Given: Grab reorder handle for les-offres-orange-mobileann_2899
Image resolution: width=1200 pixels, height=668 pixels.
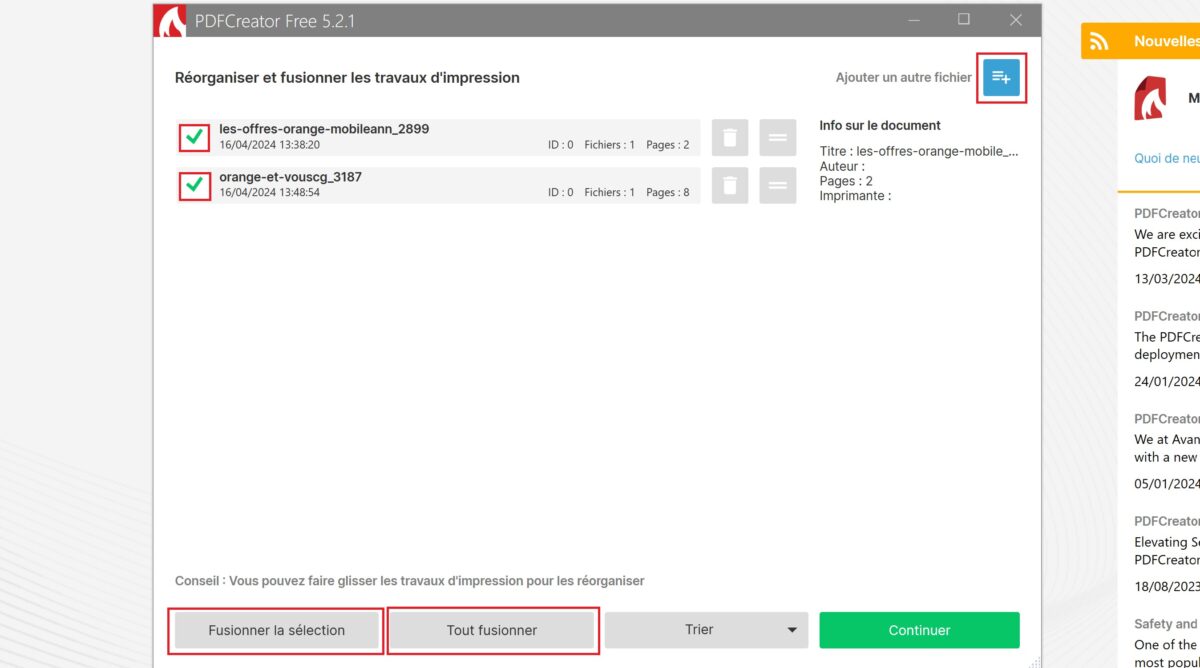Looking at the screenshot, I should 778,138.
